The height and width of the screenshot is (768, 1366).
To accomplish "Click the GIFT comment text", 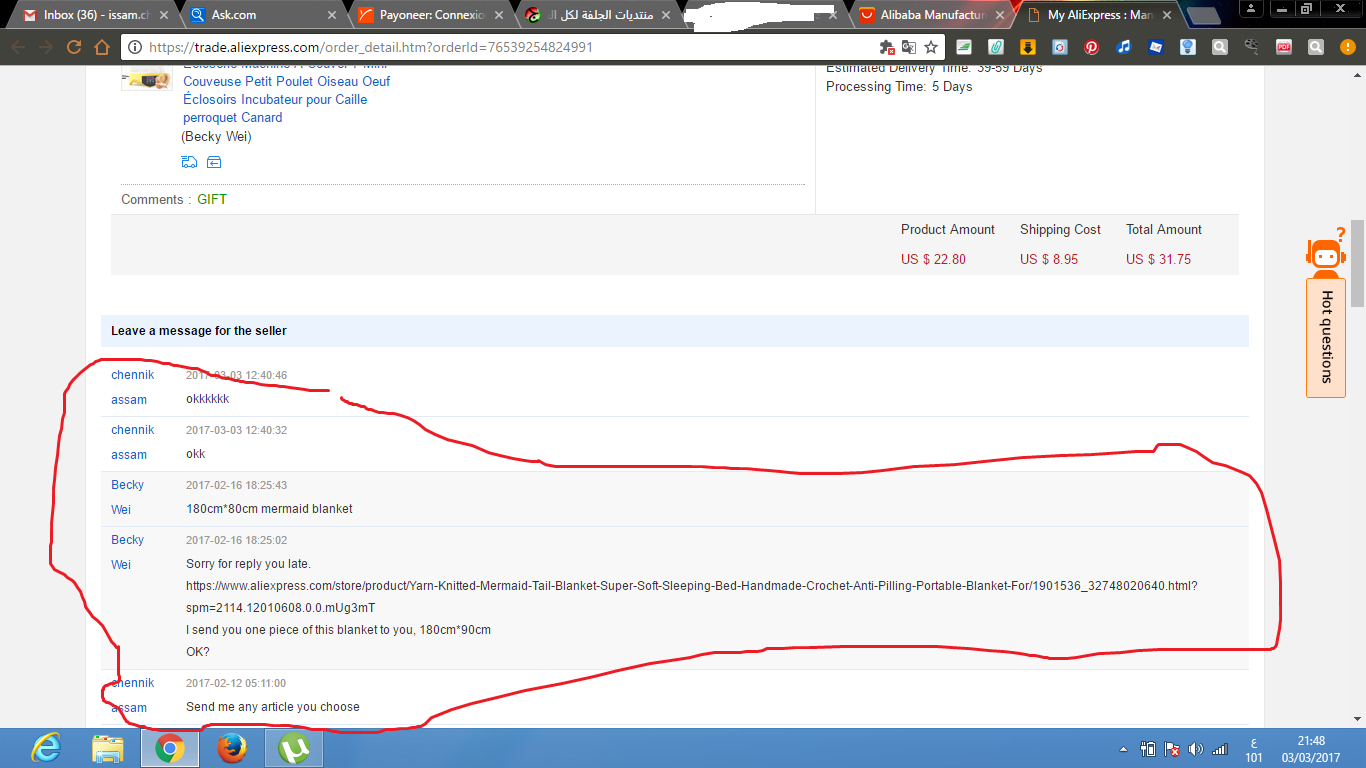I will tap(212, 199).
